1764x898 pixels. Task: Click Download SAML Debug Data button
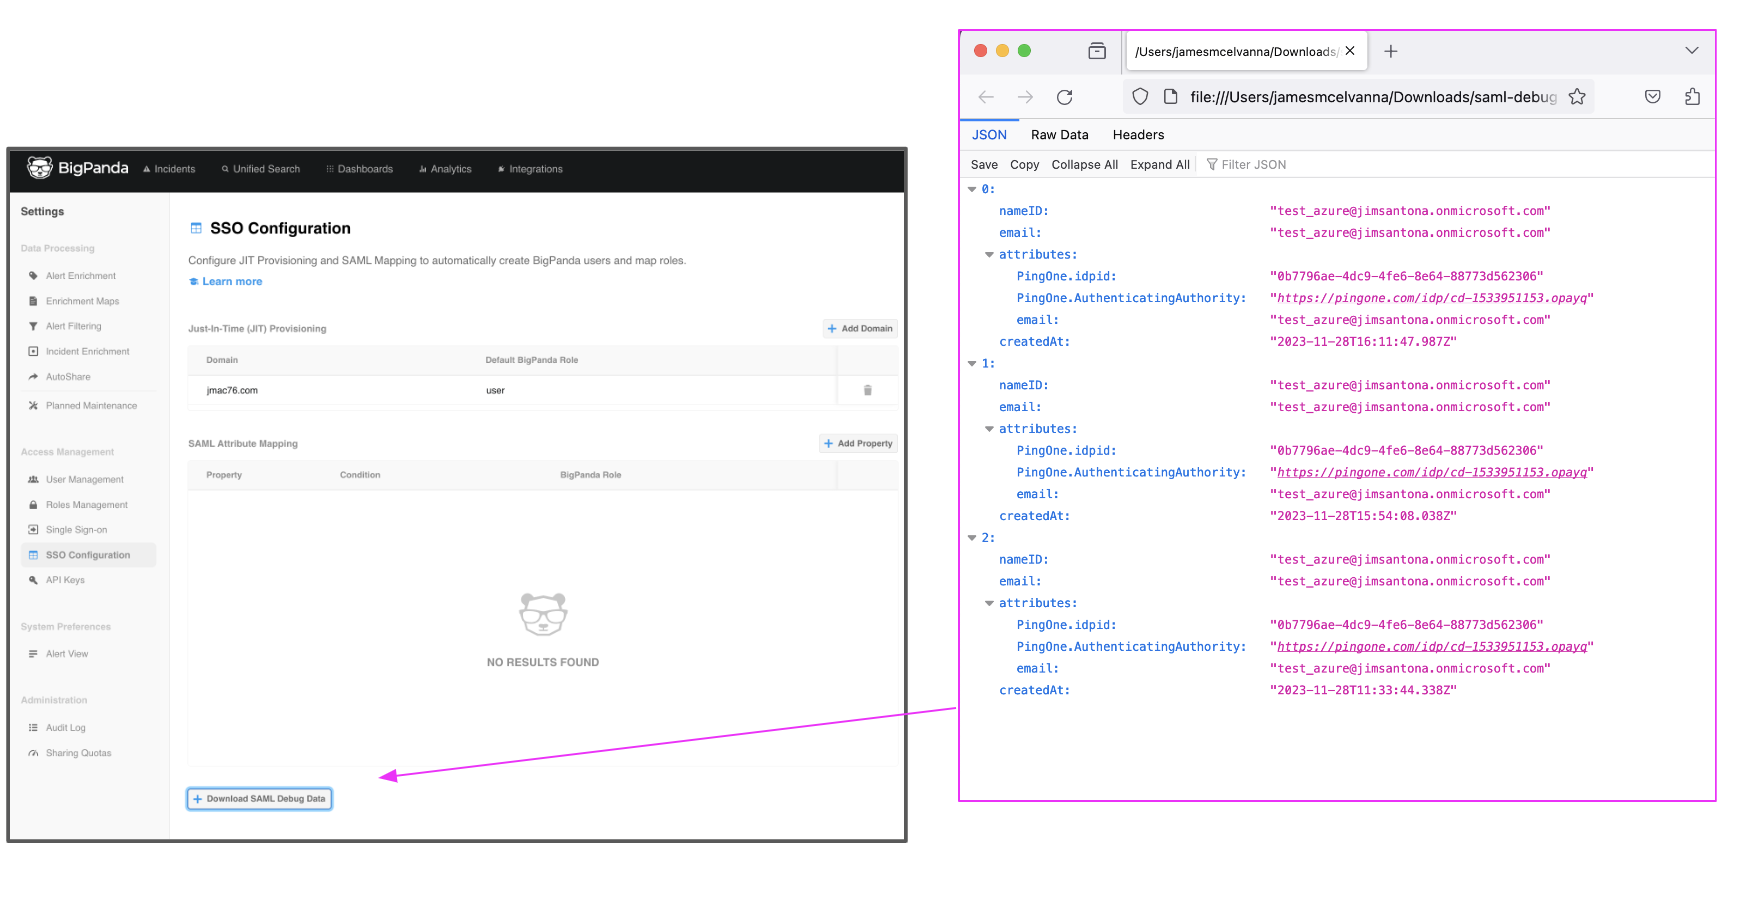coord(259,799)
